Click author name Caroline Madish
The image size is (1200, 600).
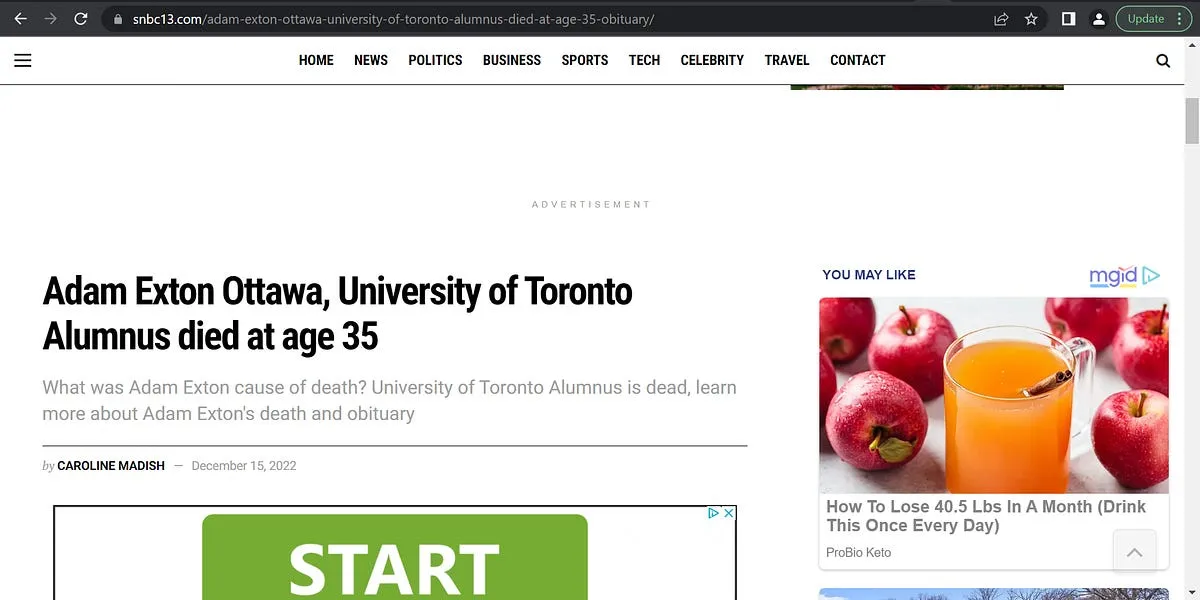[x=111, y=466]
